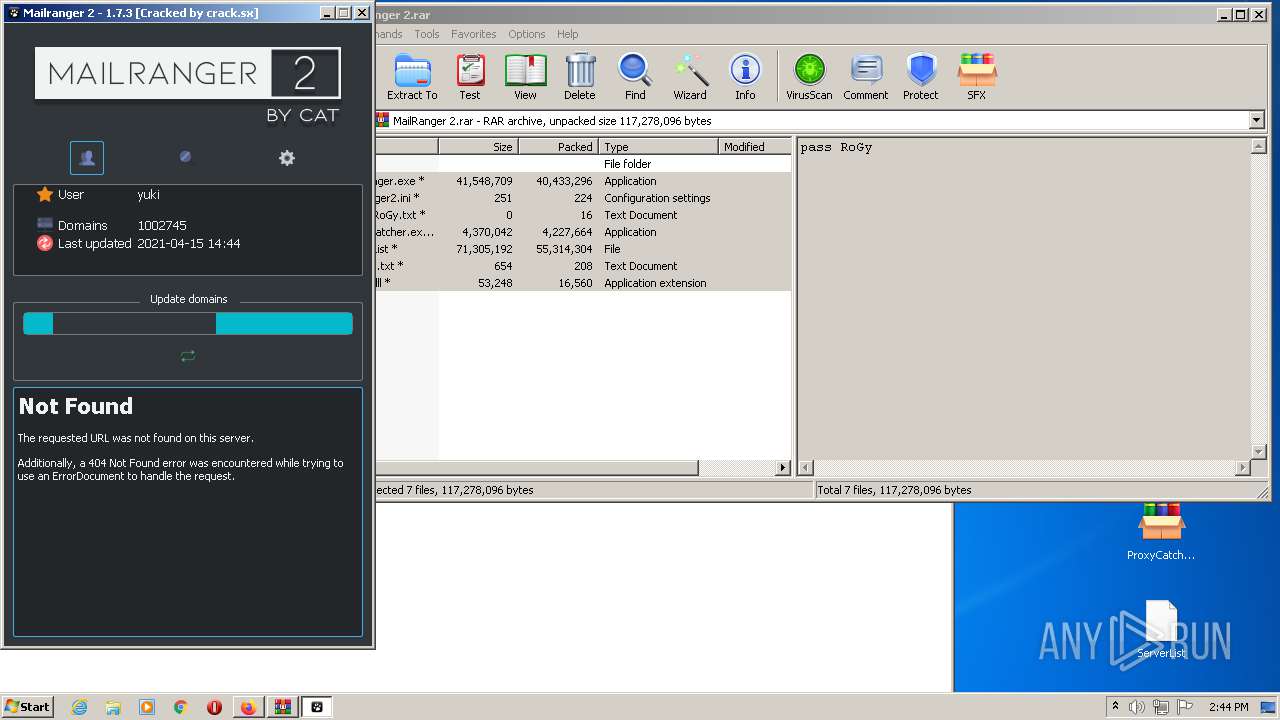The image size is (1280, 720).
Task: Select the 4,370,042 byte Application row
Action: tap(583, 232)
